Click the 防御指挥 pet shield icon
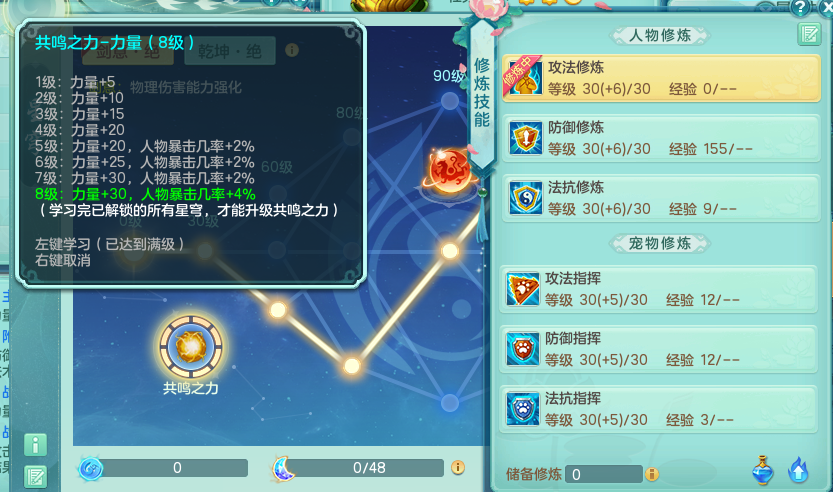Viewport: 833px width, 492px height. click(x=523, y=349)
